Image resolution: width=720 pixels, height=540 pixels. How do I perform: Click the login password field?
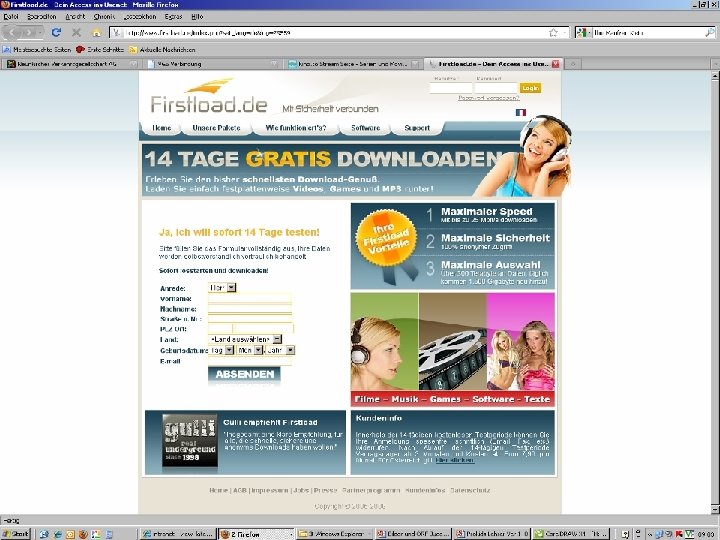pyautogui.click(x=496, y=88)
